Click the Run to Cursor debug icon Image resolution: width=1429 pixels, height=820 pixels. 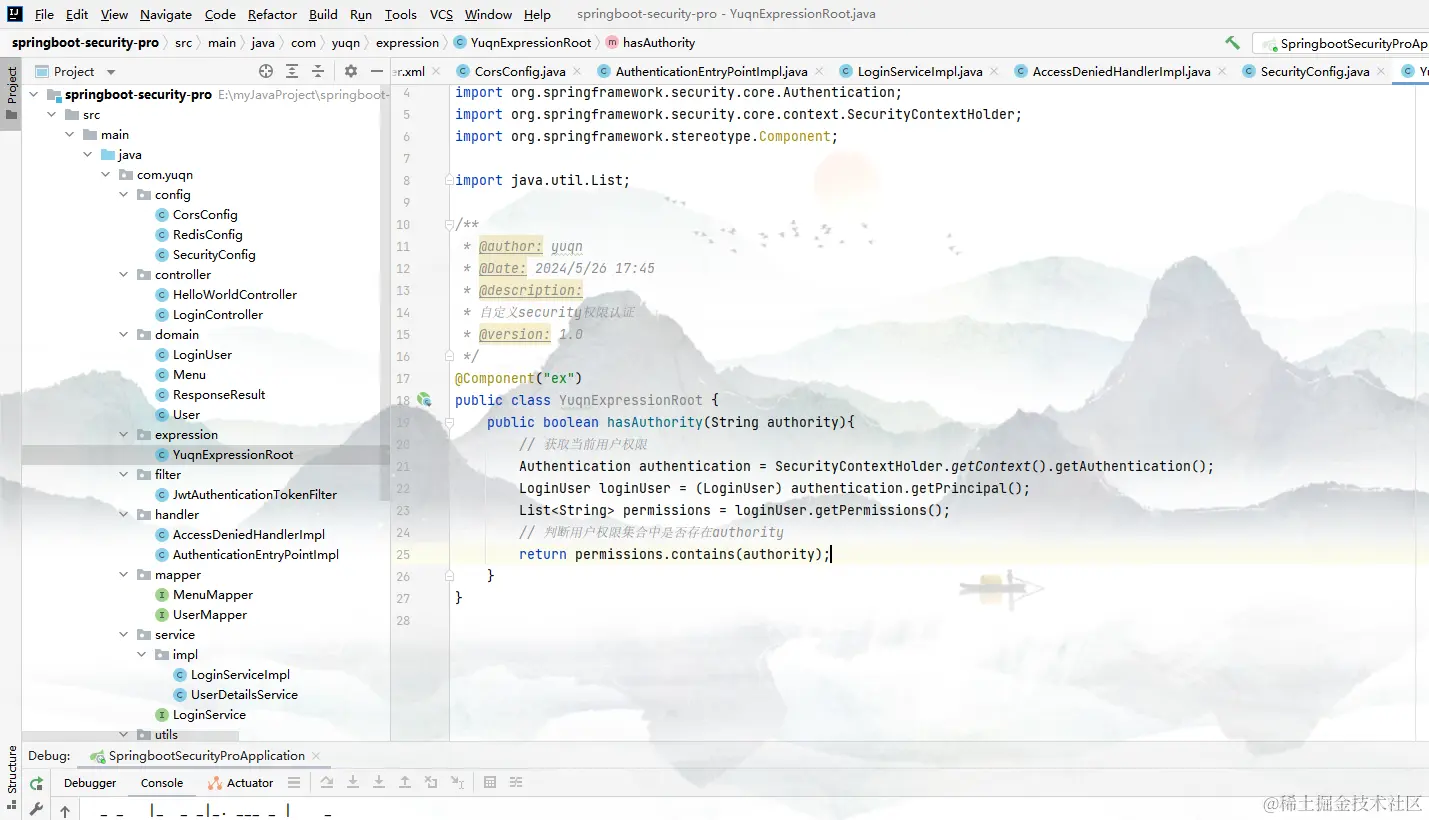[x=457, y=783]
